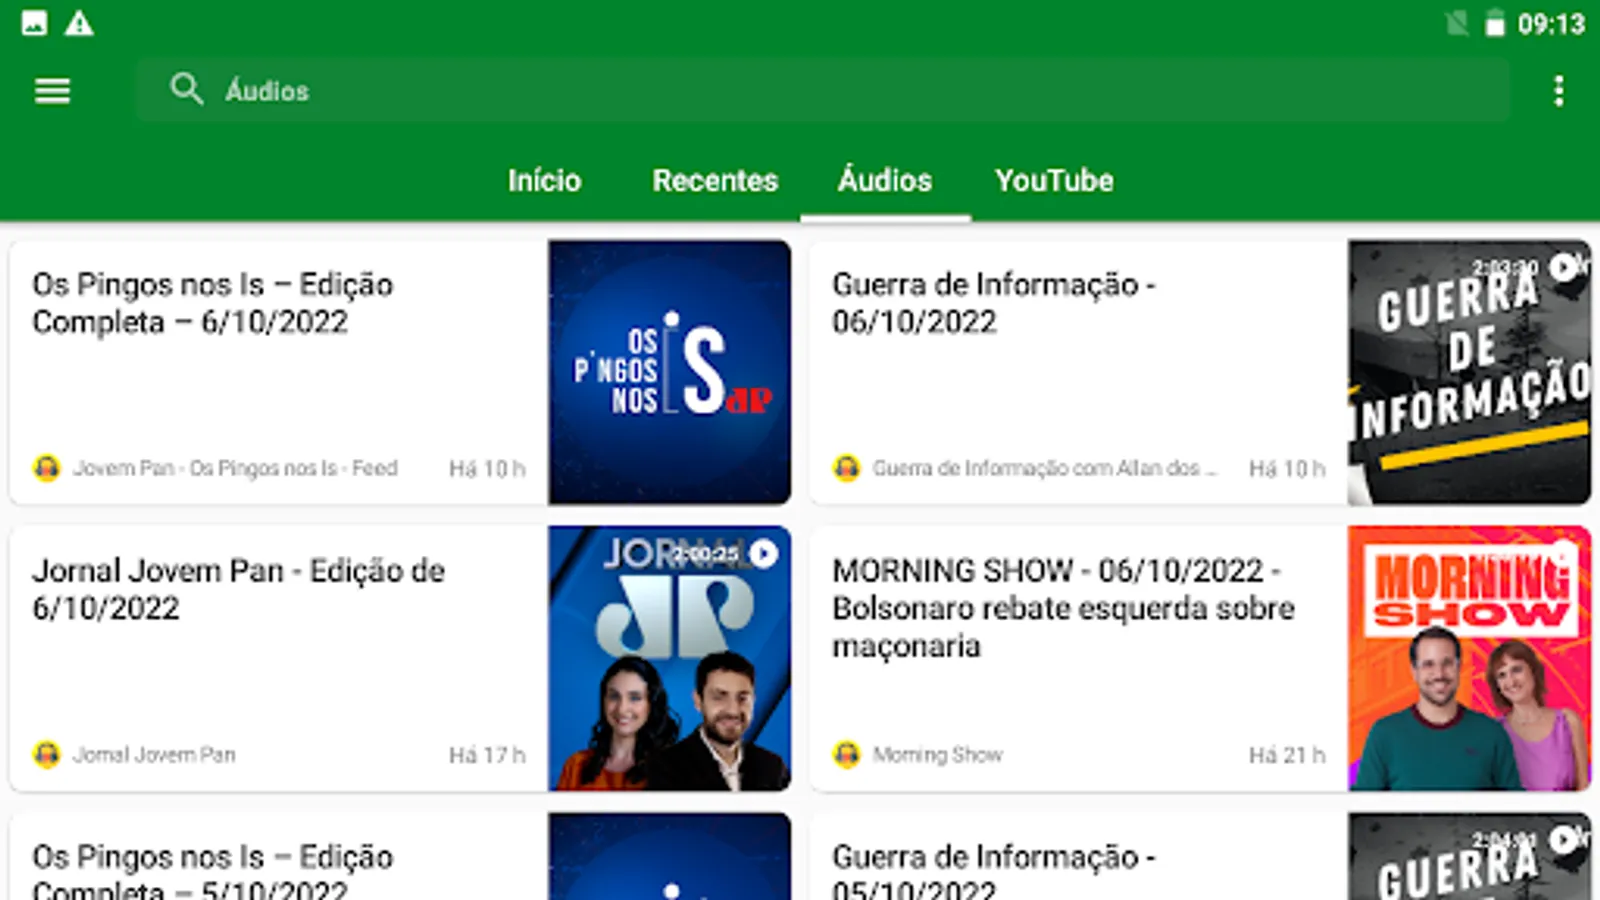1600x900 pixels.
Task: Click the Guerra de Informação com Allan dos source
Action: pos(1044,468)
